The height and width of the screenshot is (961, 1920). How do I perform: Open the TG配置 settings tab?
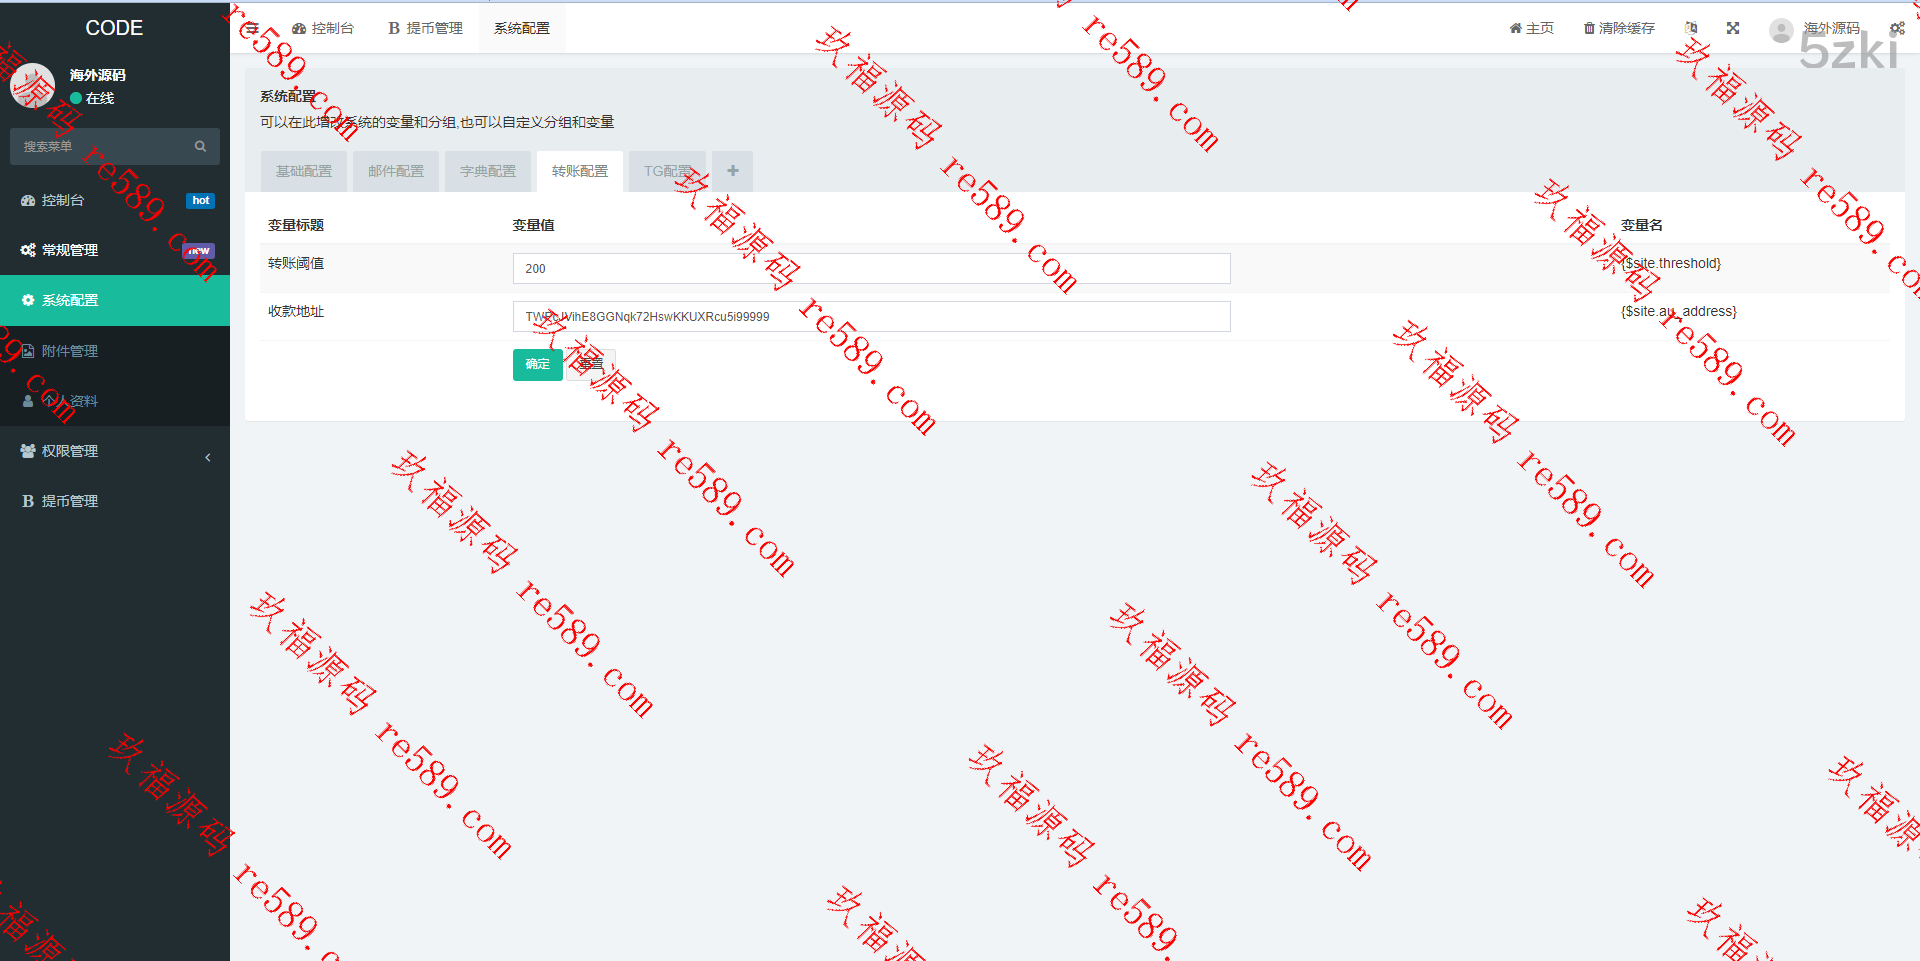[668, 171]
